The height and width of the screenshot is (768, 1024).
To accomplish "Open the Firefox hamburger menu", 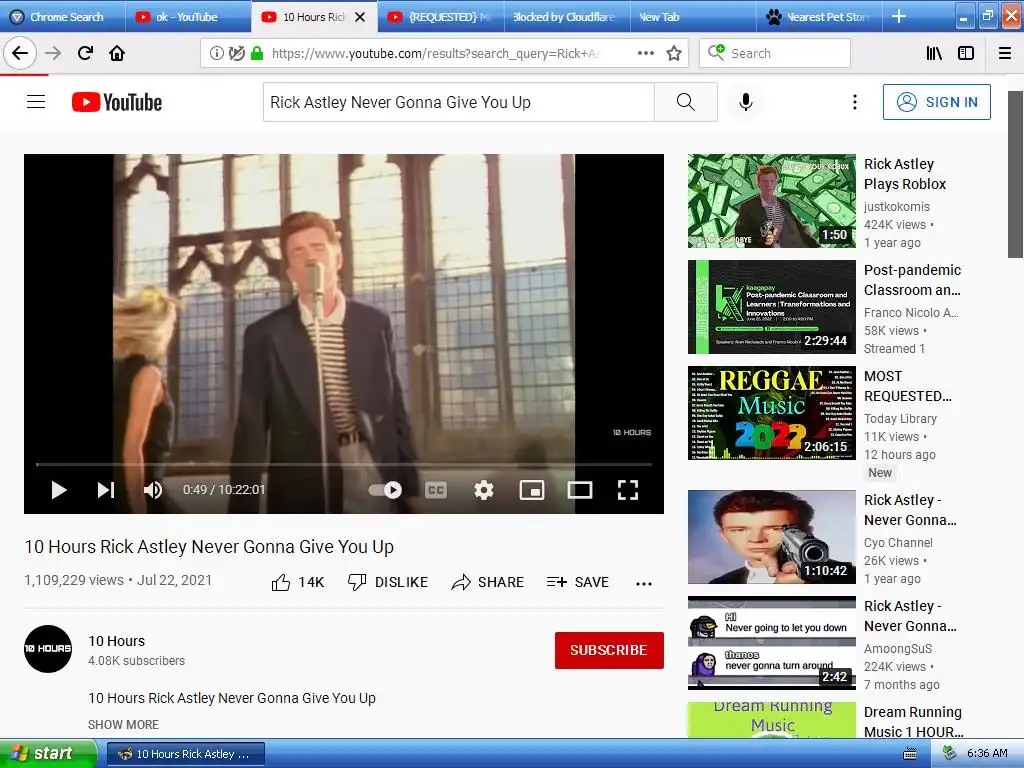I will pyautogui.click(x=1005, y=54).
